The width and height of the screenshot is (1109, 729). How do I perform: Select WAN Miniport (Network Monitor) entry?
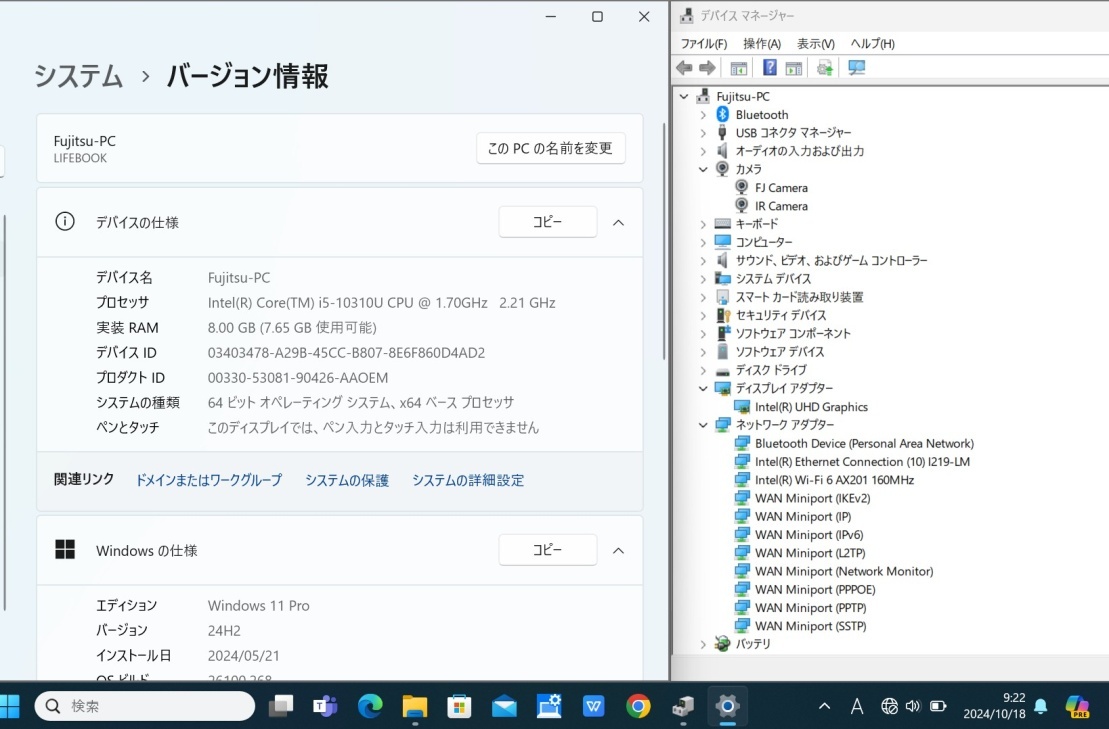point(844,571)
